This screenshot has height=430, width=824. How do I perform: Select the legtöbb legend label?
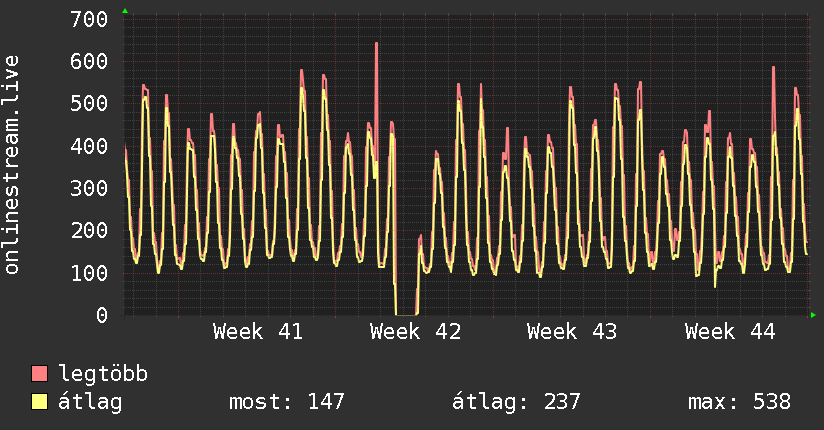click(103, 374)
